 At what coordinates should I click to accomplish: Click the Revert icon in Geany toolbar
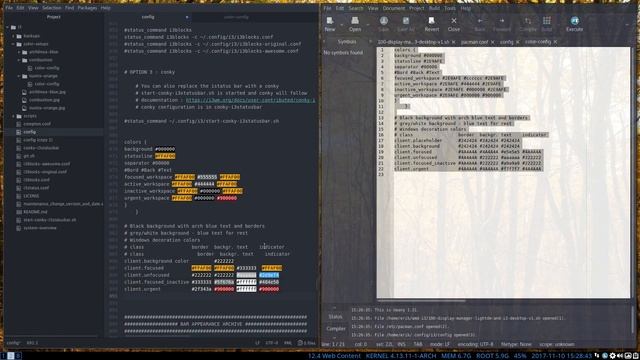(431, 21)
